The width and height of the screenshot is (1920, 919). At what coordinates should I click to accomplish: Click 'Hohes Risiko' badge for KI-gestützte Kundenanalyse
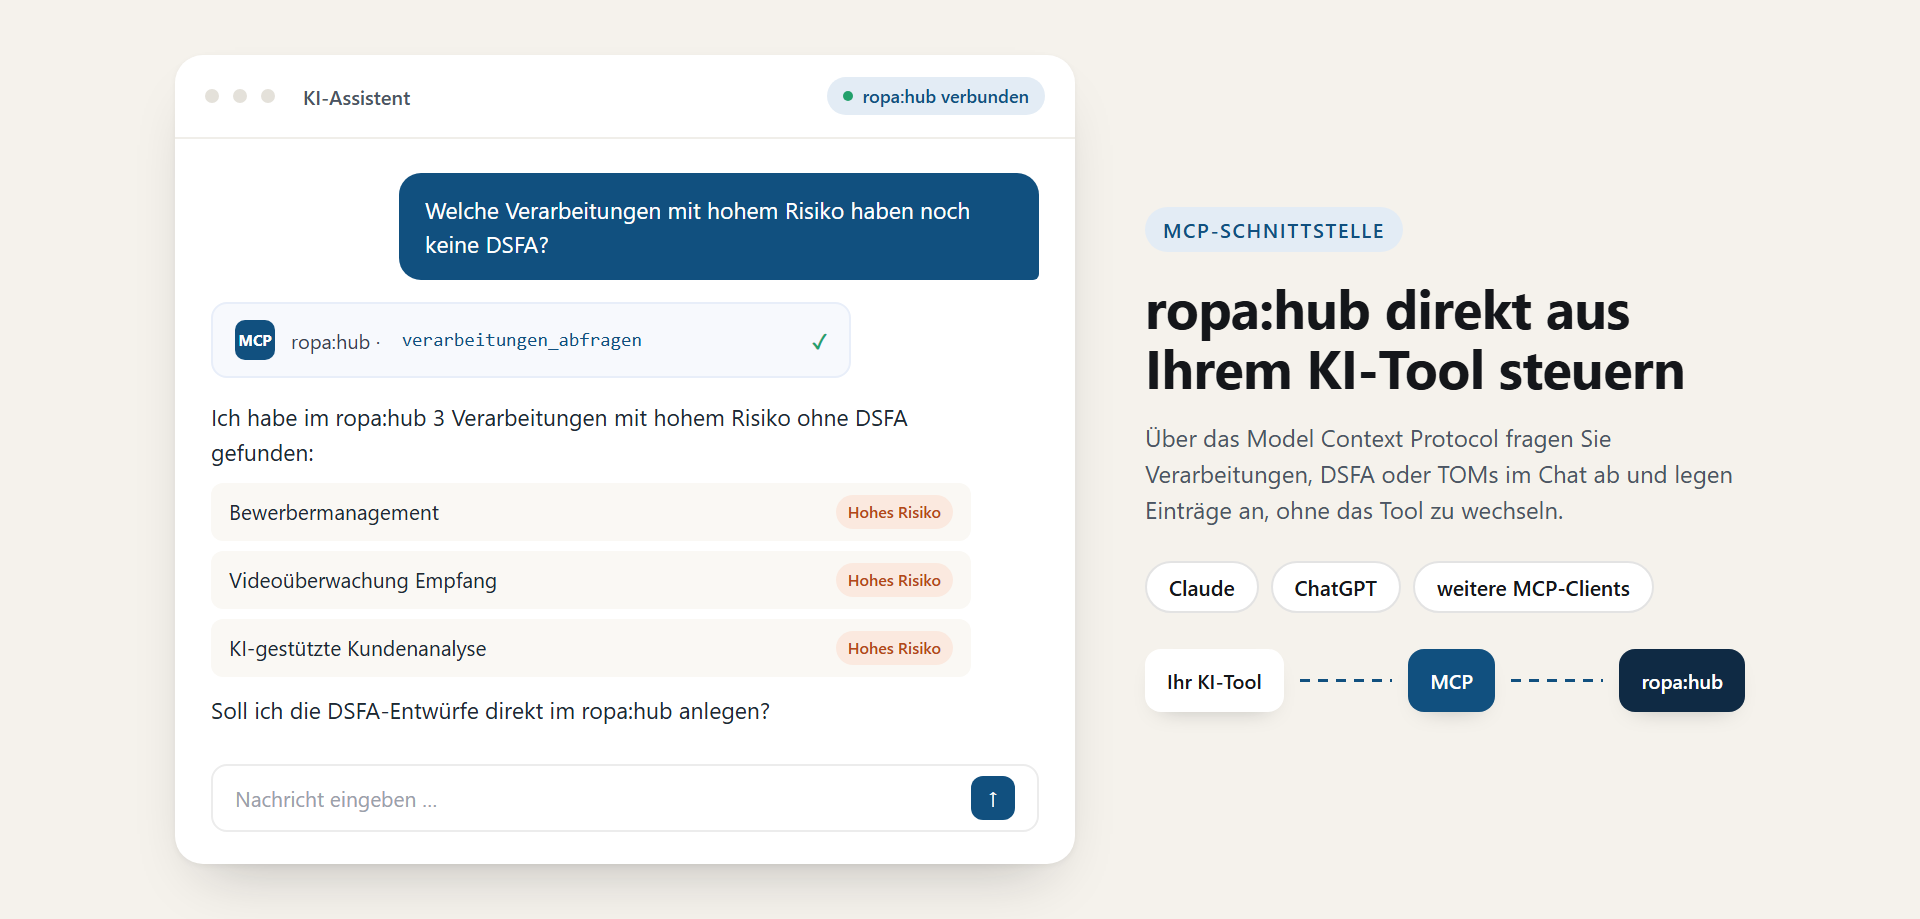tap(894, 648)
